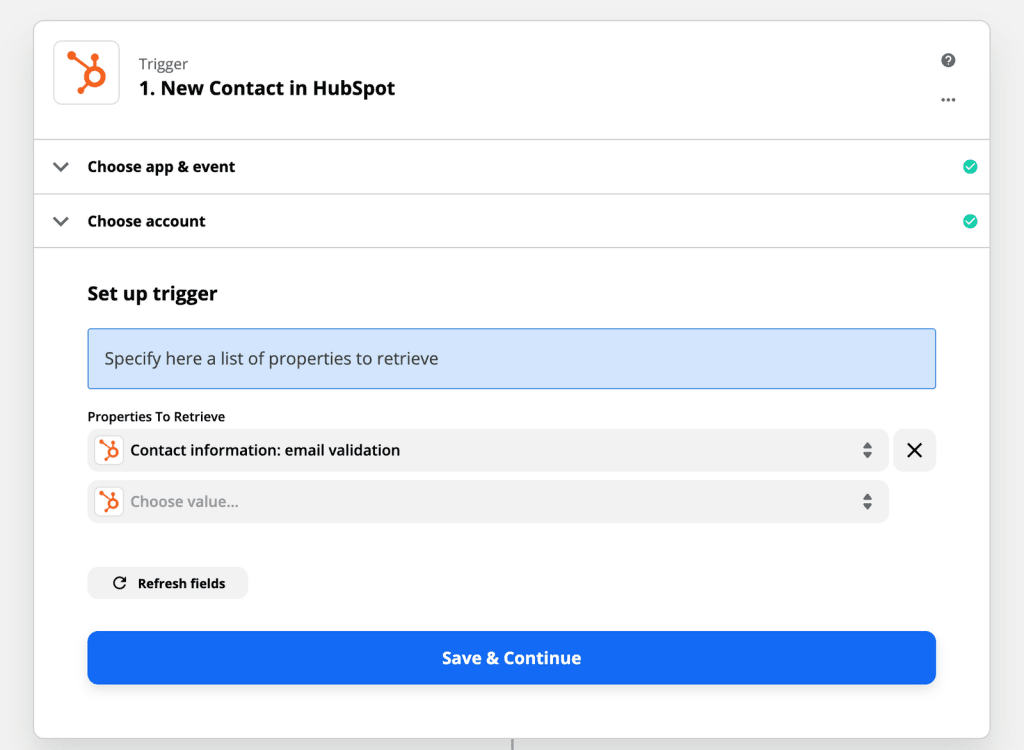Viewport: 1024px width, 750px height.
Task: Click the Choose account heading
Action: (x=146, y=221)
